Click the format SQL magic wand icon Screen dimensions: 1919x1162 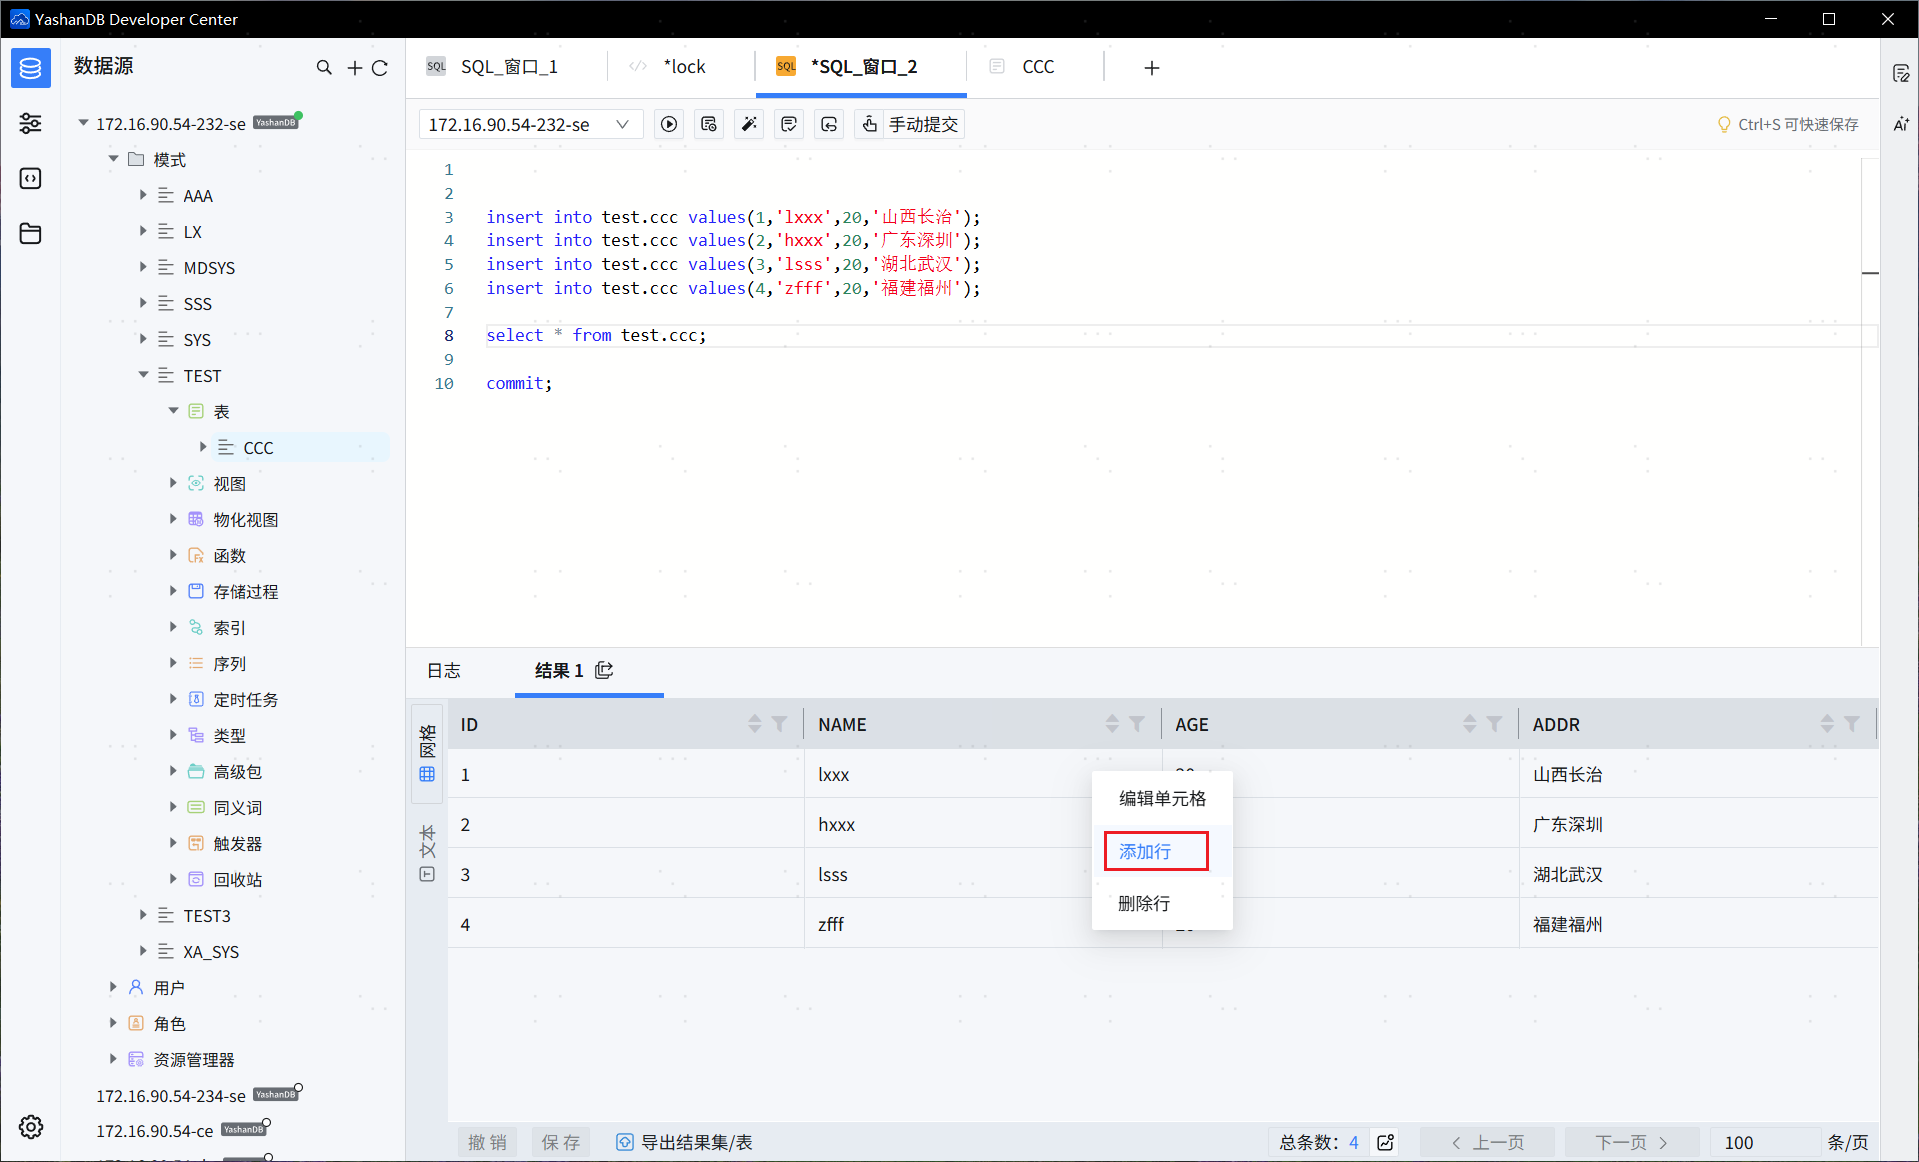pos(749,124)
